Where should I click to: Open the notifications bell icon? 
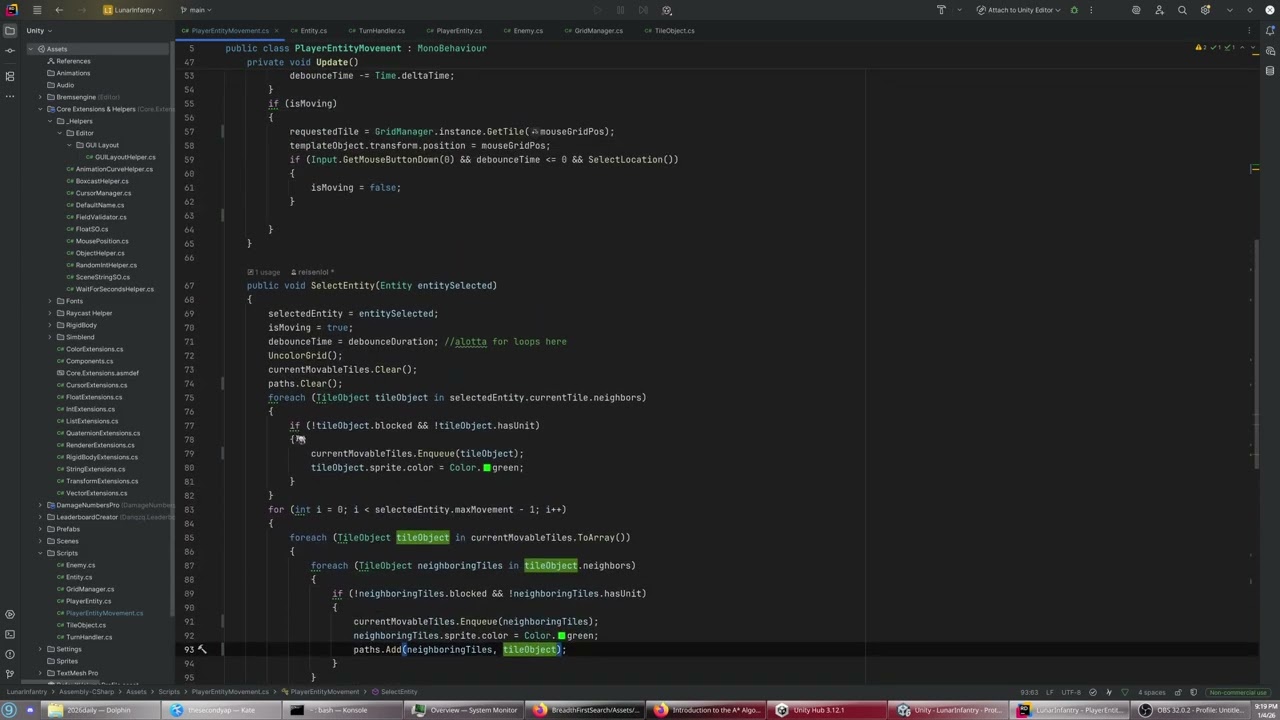(x=1270, y=30)
